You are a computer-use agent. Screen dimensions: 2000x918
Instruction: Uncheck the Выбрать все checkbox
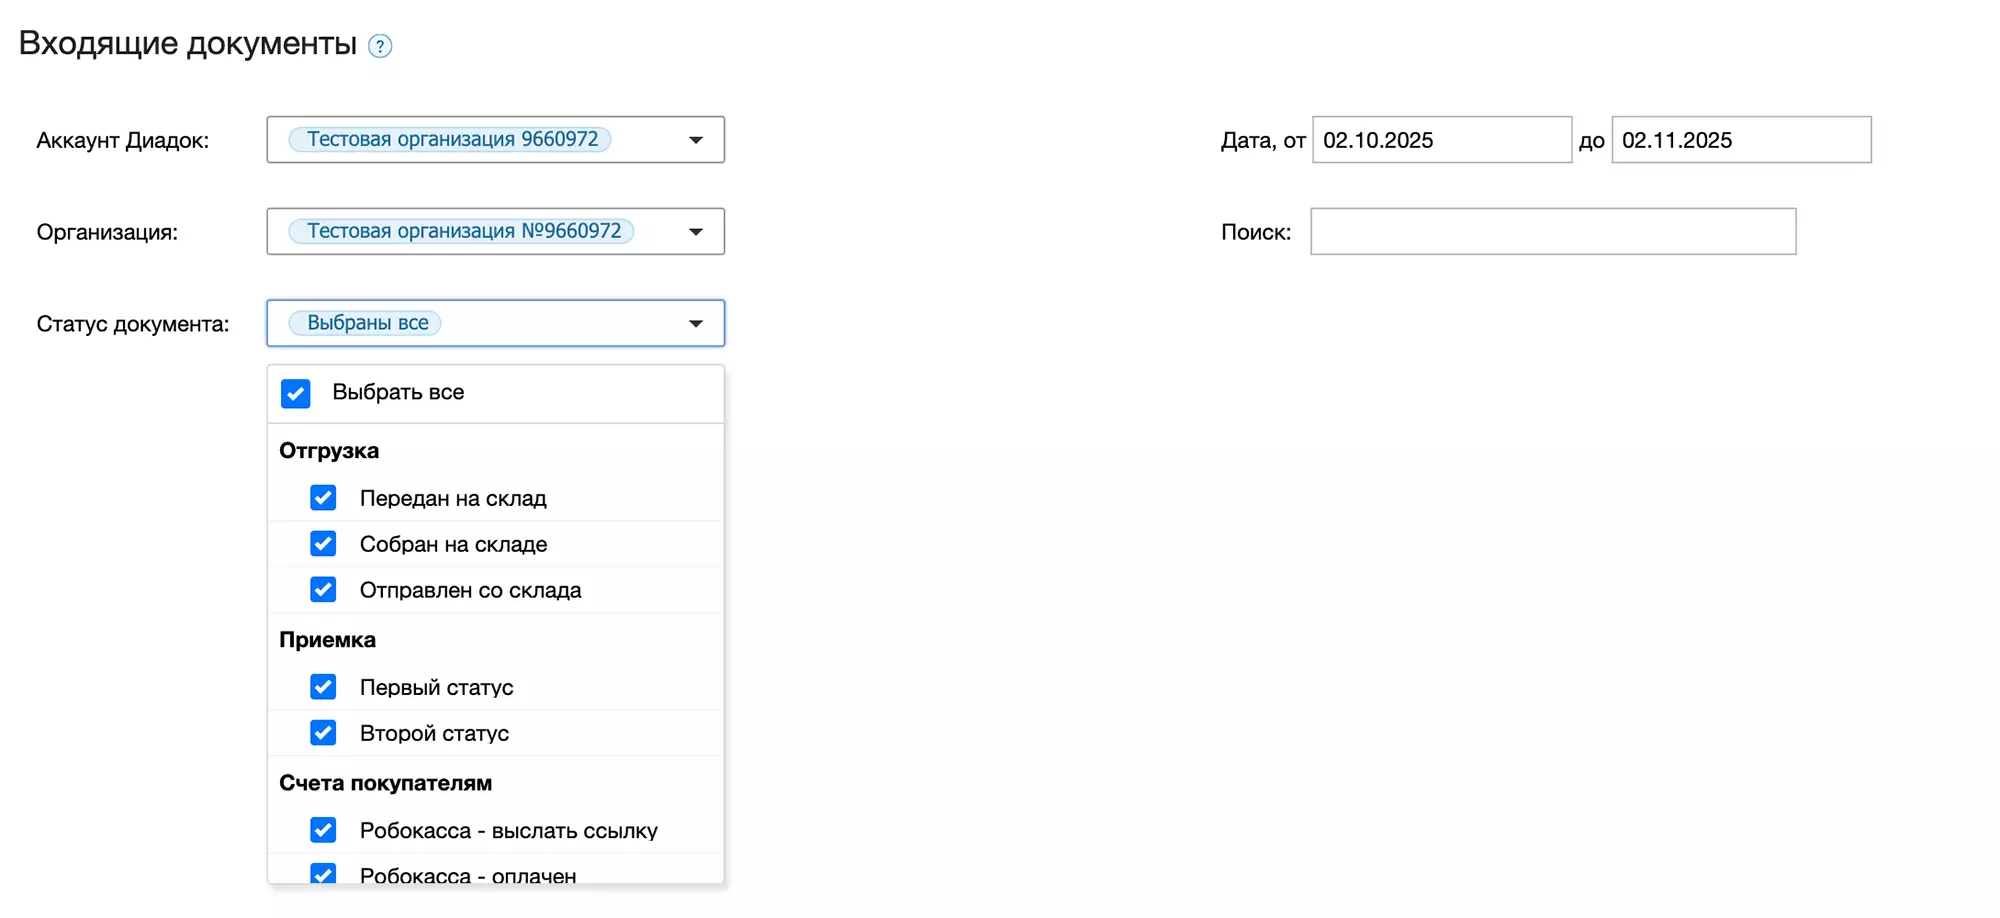click(296, 393)
